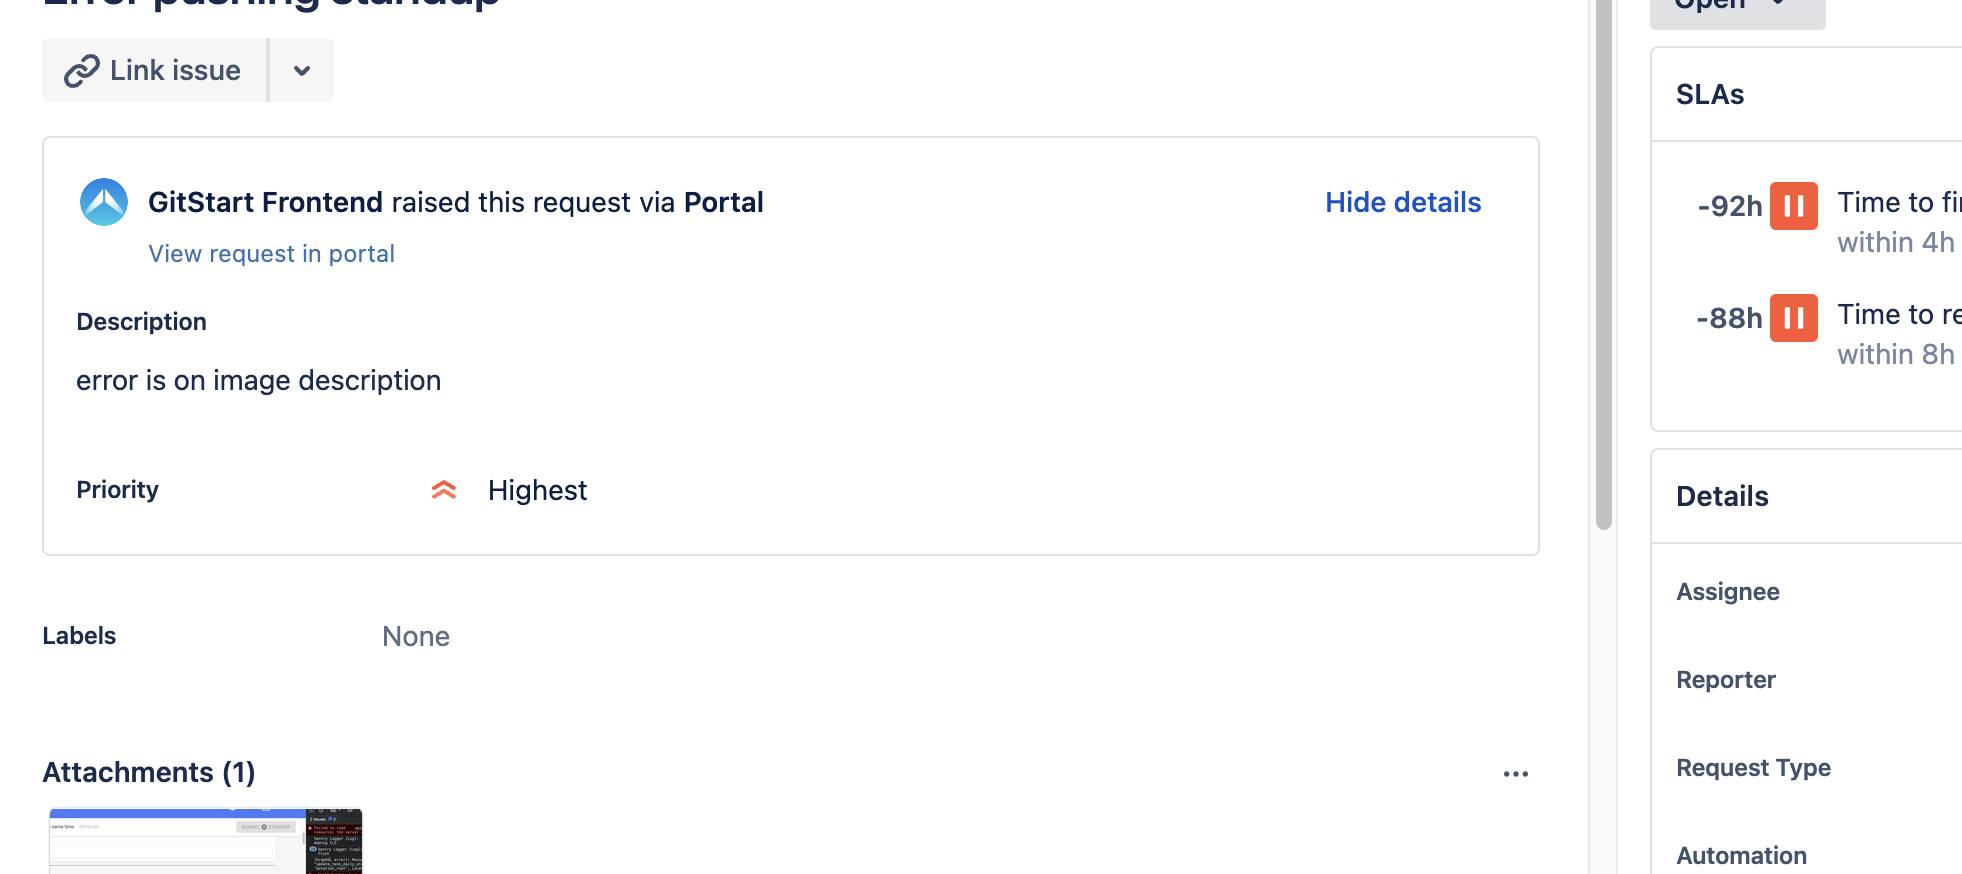Open the Open status dropdown
Image resolution: width=1962 pixels, height=874 pixels.
coord(1737,8)
